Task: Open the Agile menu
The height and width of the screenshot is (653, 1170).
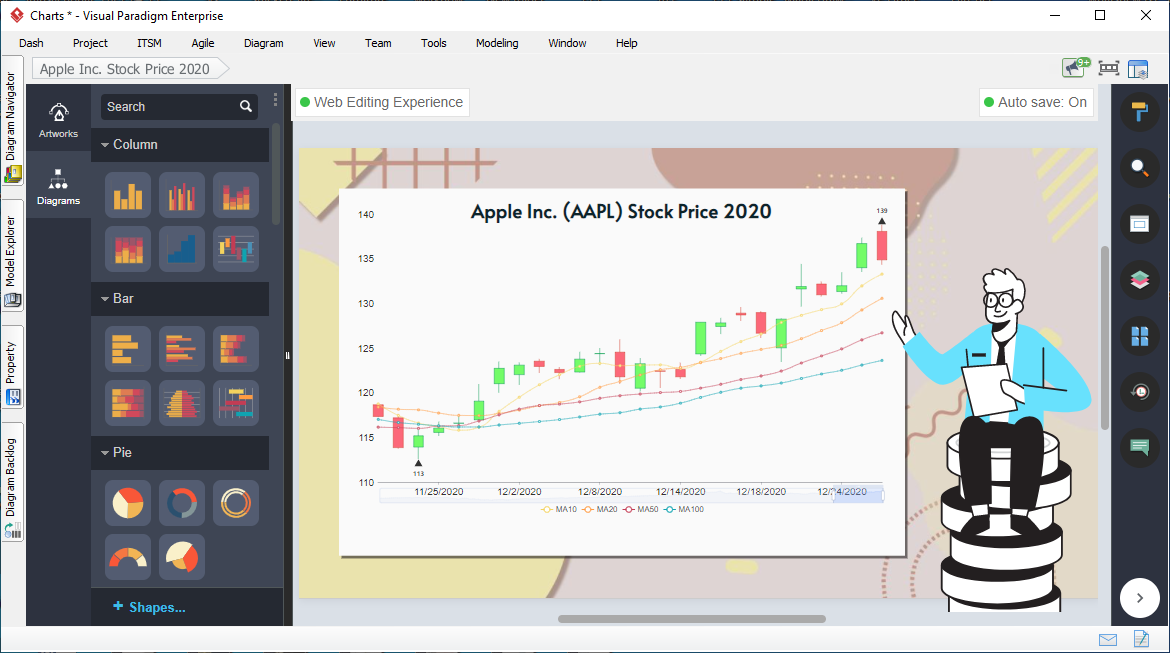Action: coord(203,43)
